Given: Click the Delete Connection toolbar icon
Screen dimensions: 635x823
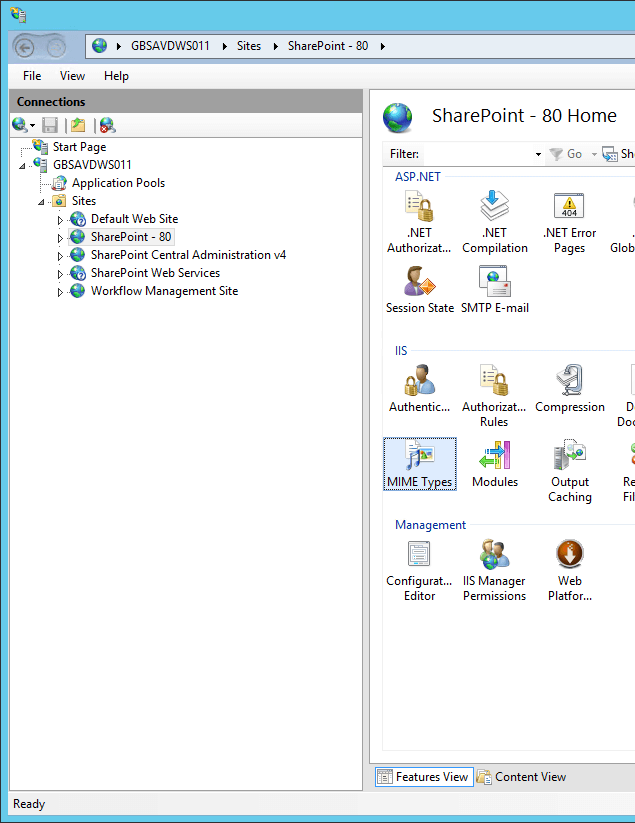Looking at the screenshot, I should click(x=107, y=125).
